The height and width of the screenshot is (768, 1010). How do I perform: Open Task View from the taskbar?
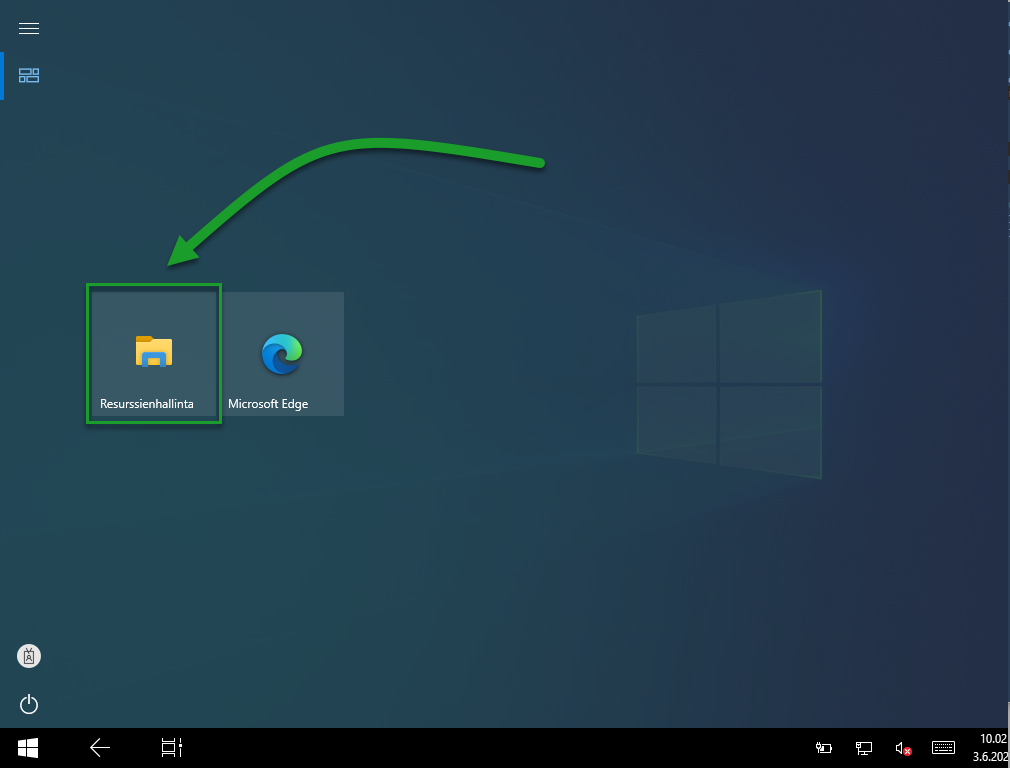170,747
